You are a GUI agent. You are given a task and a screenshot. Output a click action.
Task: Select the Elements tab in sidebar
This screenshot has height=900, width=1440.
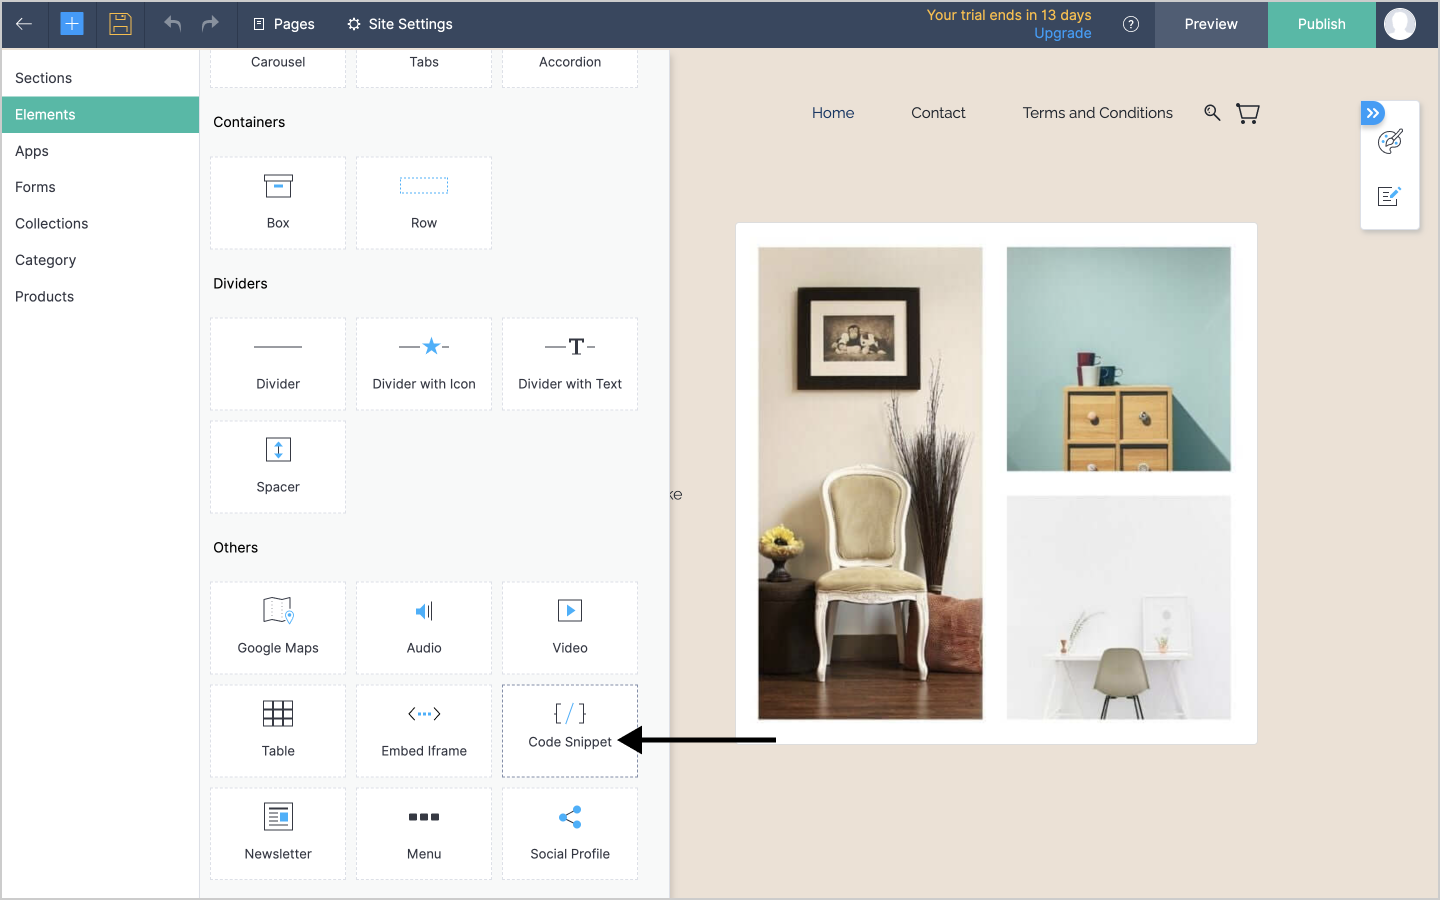pos(100,114)
